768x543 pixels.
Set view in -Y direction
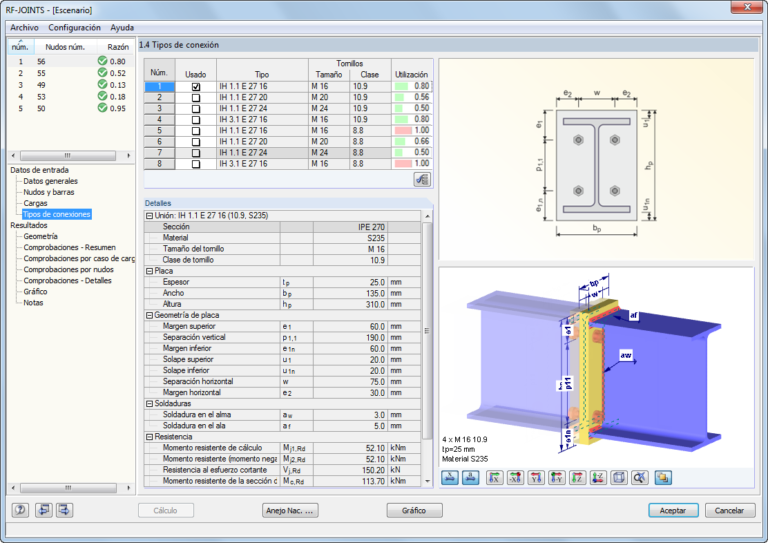pos(557,477)
